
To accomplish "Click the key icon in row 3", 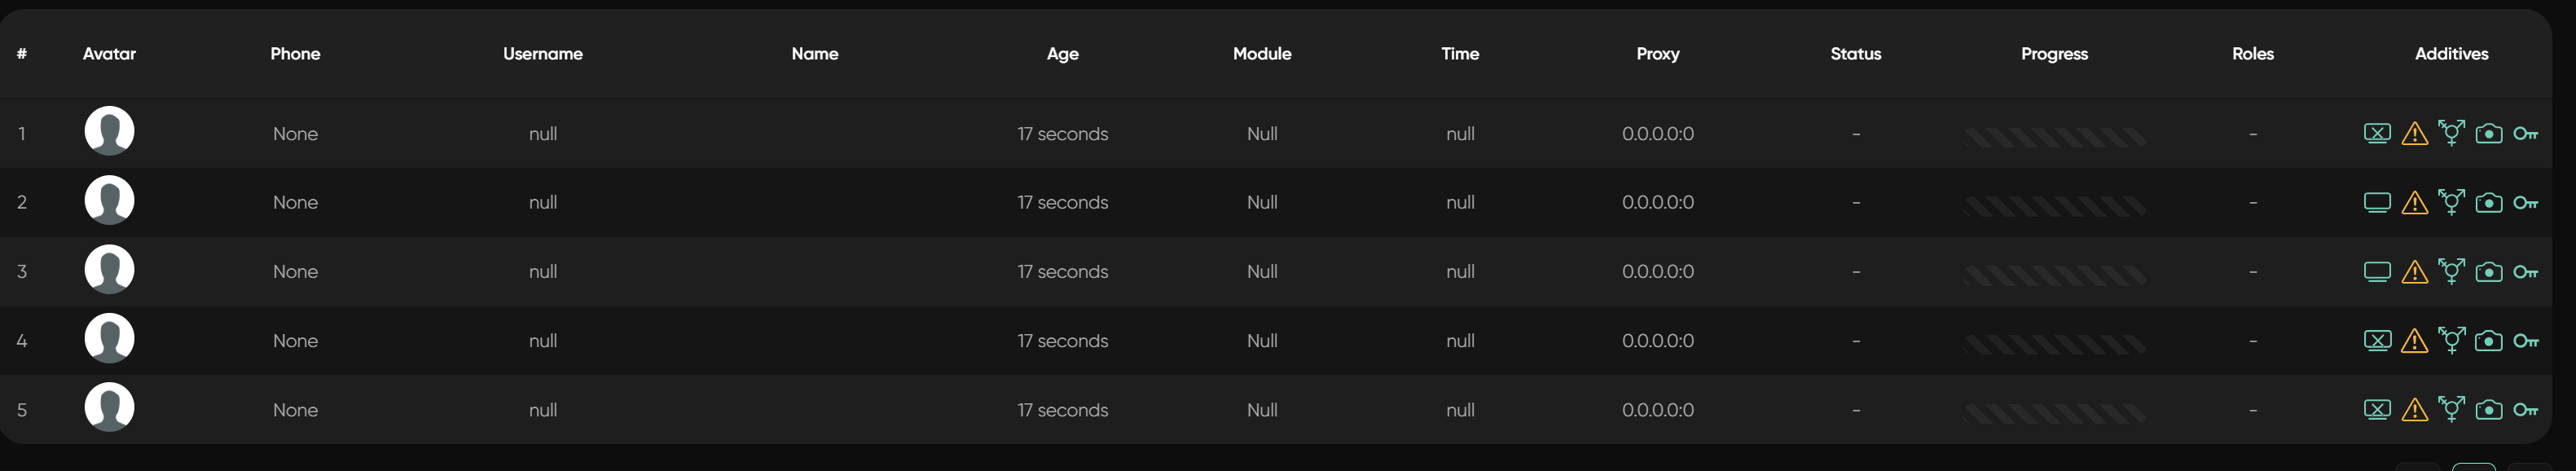I will tap(2525, 272).
